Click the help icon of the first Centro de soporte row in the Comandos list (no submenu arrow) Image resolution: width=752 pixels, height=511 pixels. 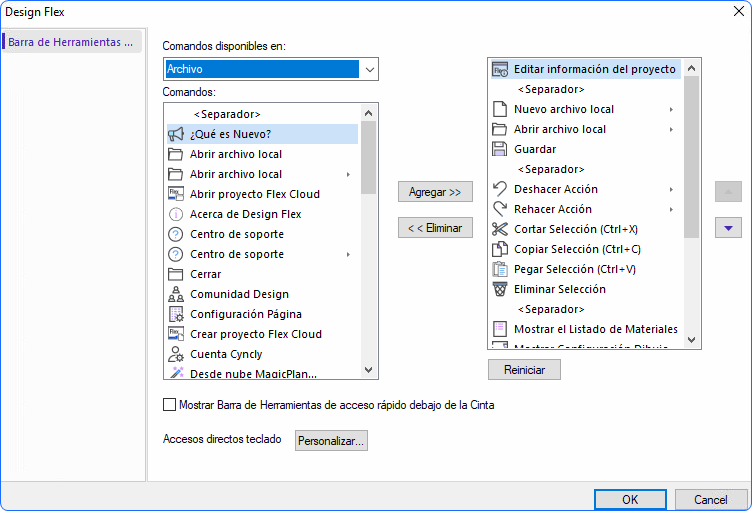click(x=176, y=234)
